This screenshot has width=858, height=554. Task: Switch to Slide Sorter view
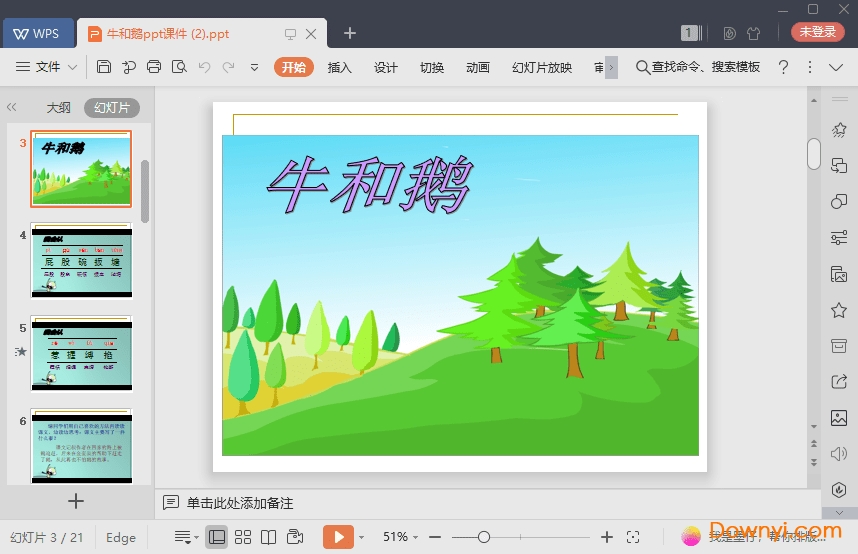point(242,537)
